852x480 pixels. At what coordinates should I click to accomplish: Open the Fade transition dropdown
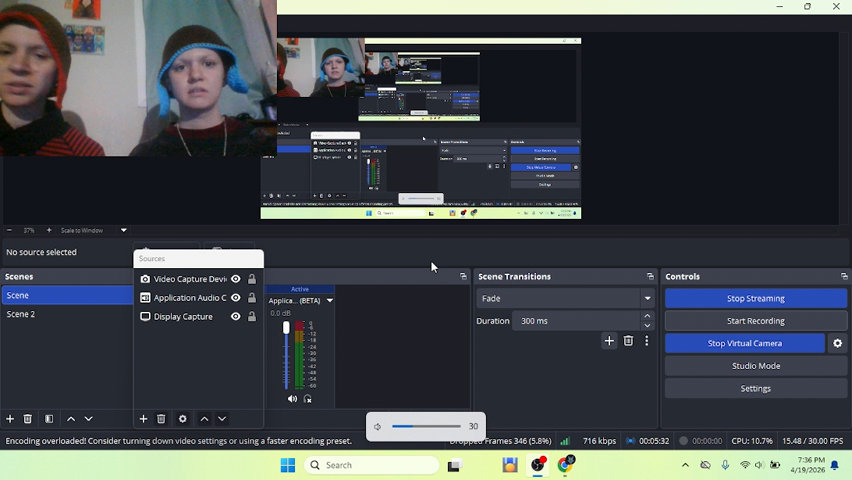point(565,298)
